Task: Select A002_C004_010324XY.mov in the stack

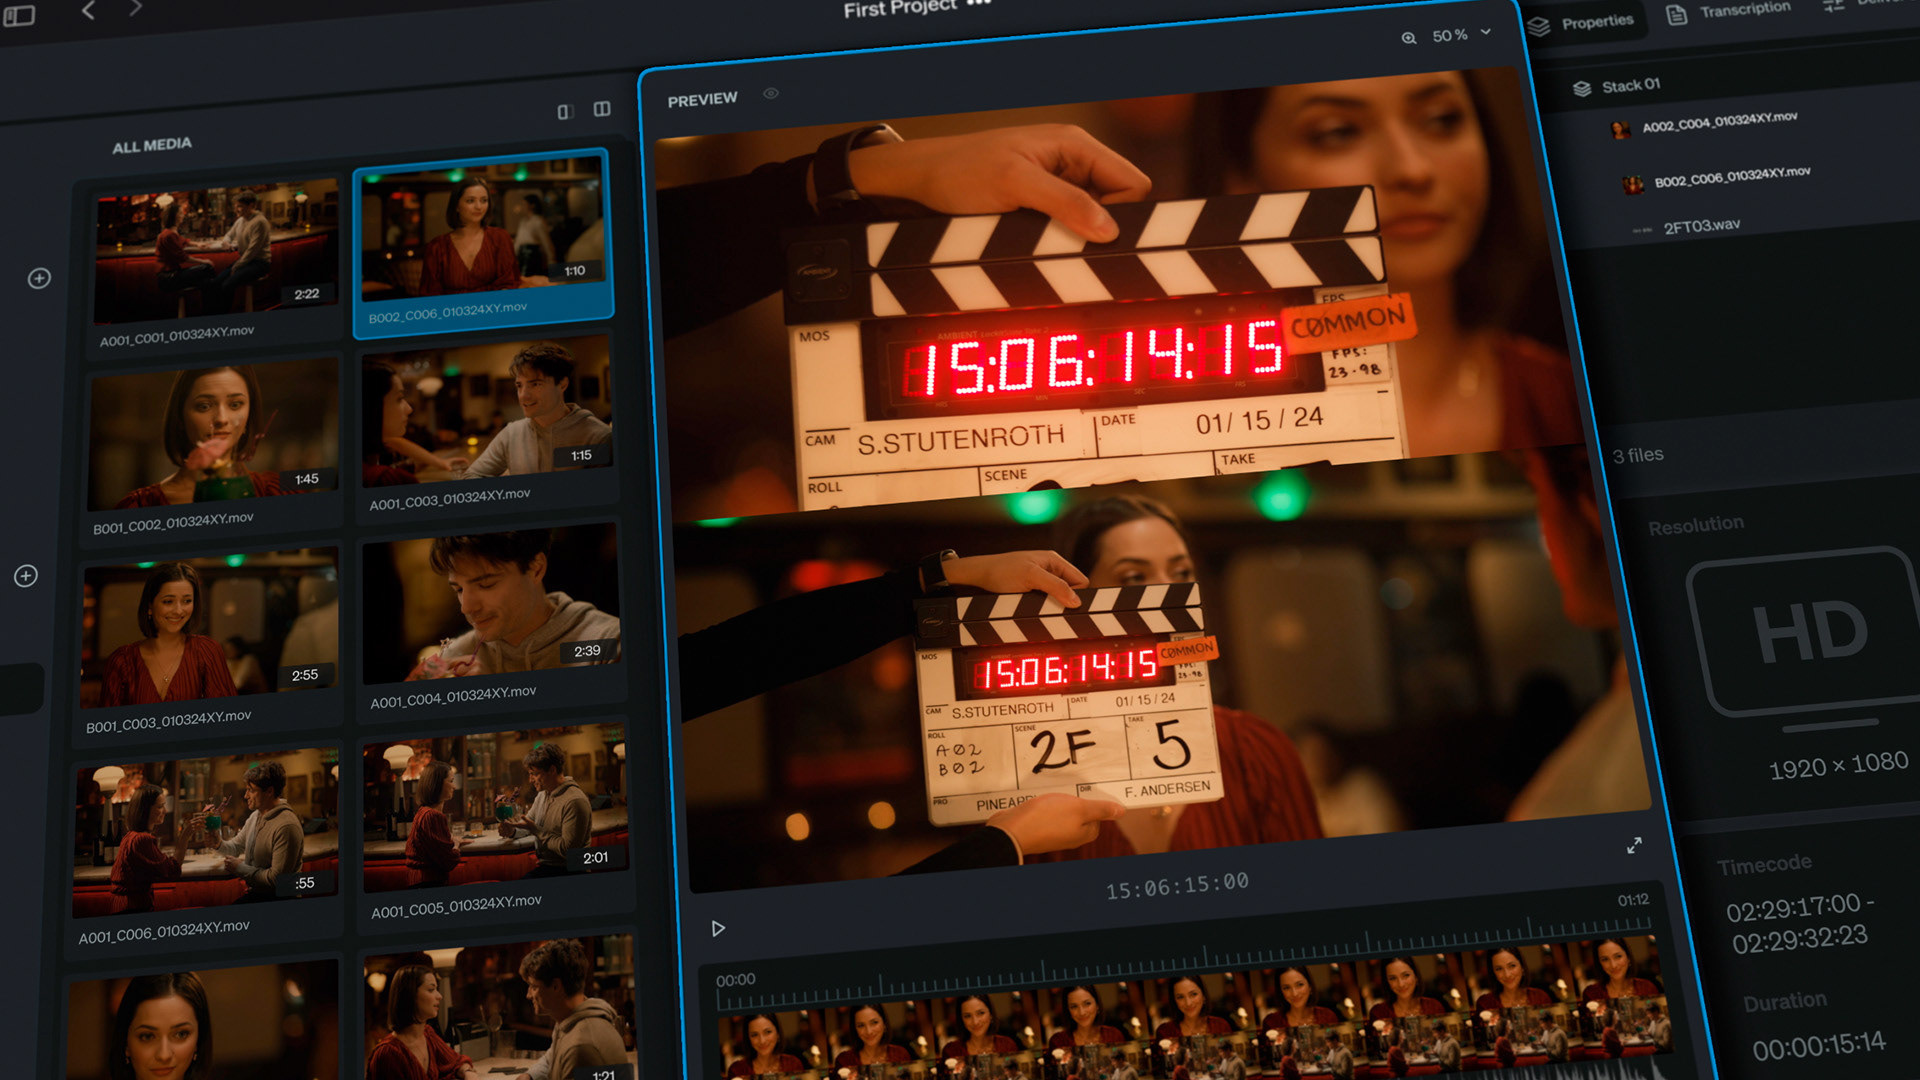Action: [1718, 121]
